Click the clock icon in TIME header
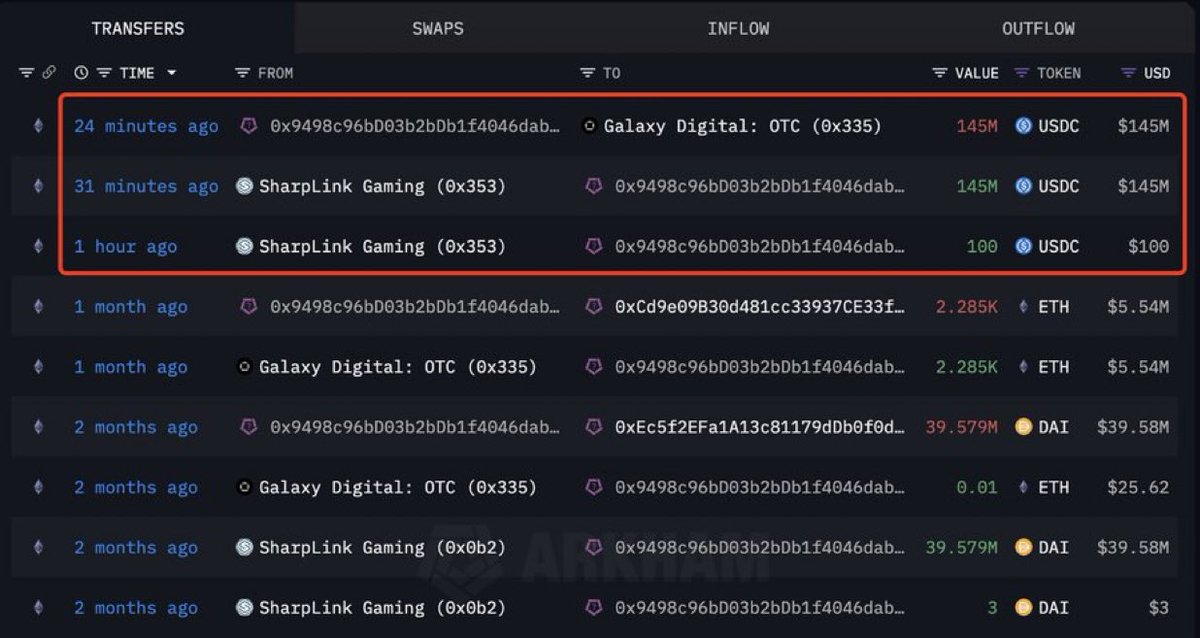Screen dimensions: 1200x638 pos(81,73)
